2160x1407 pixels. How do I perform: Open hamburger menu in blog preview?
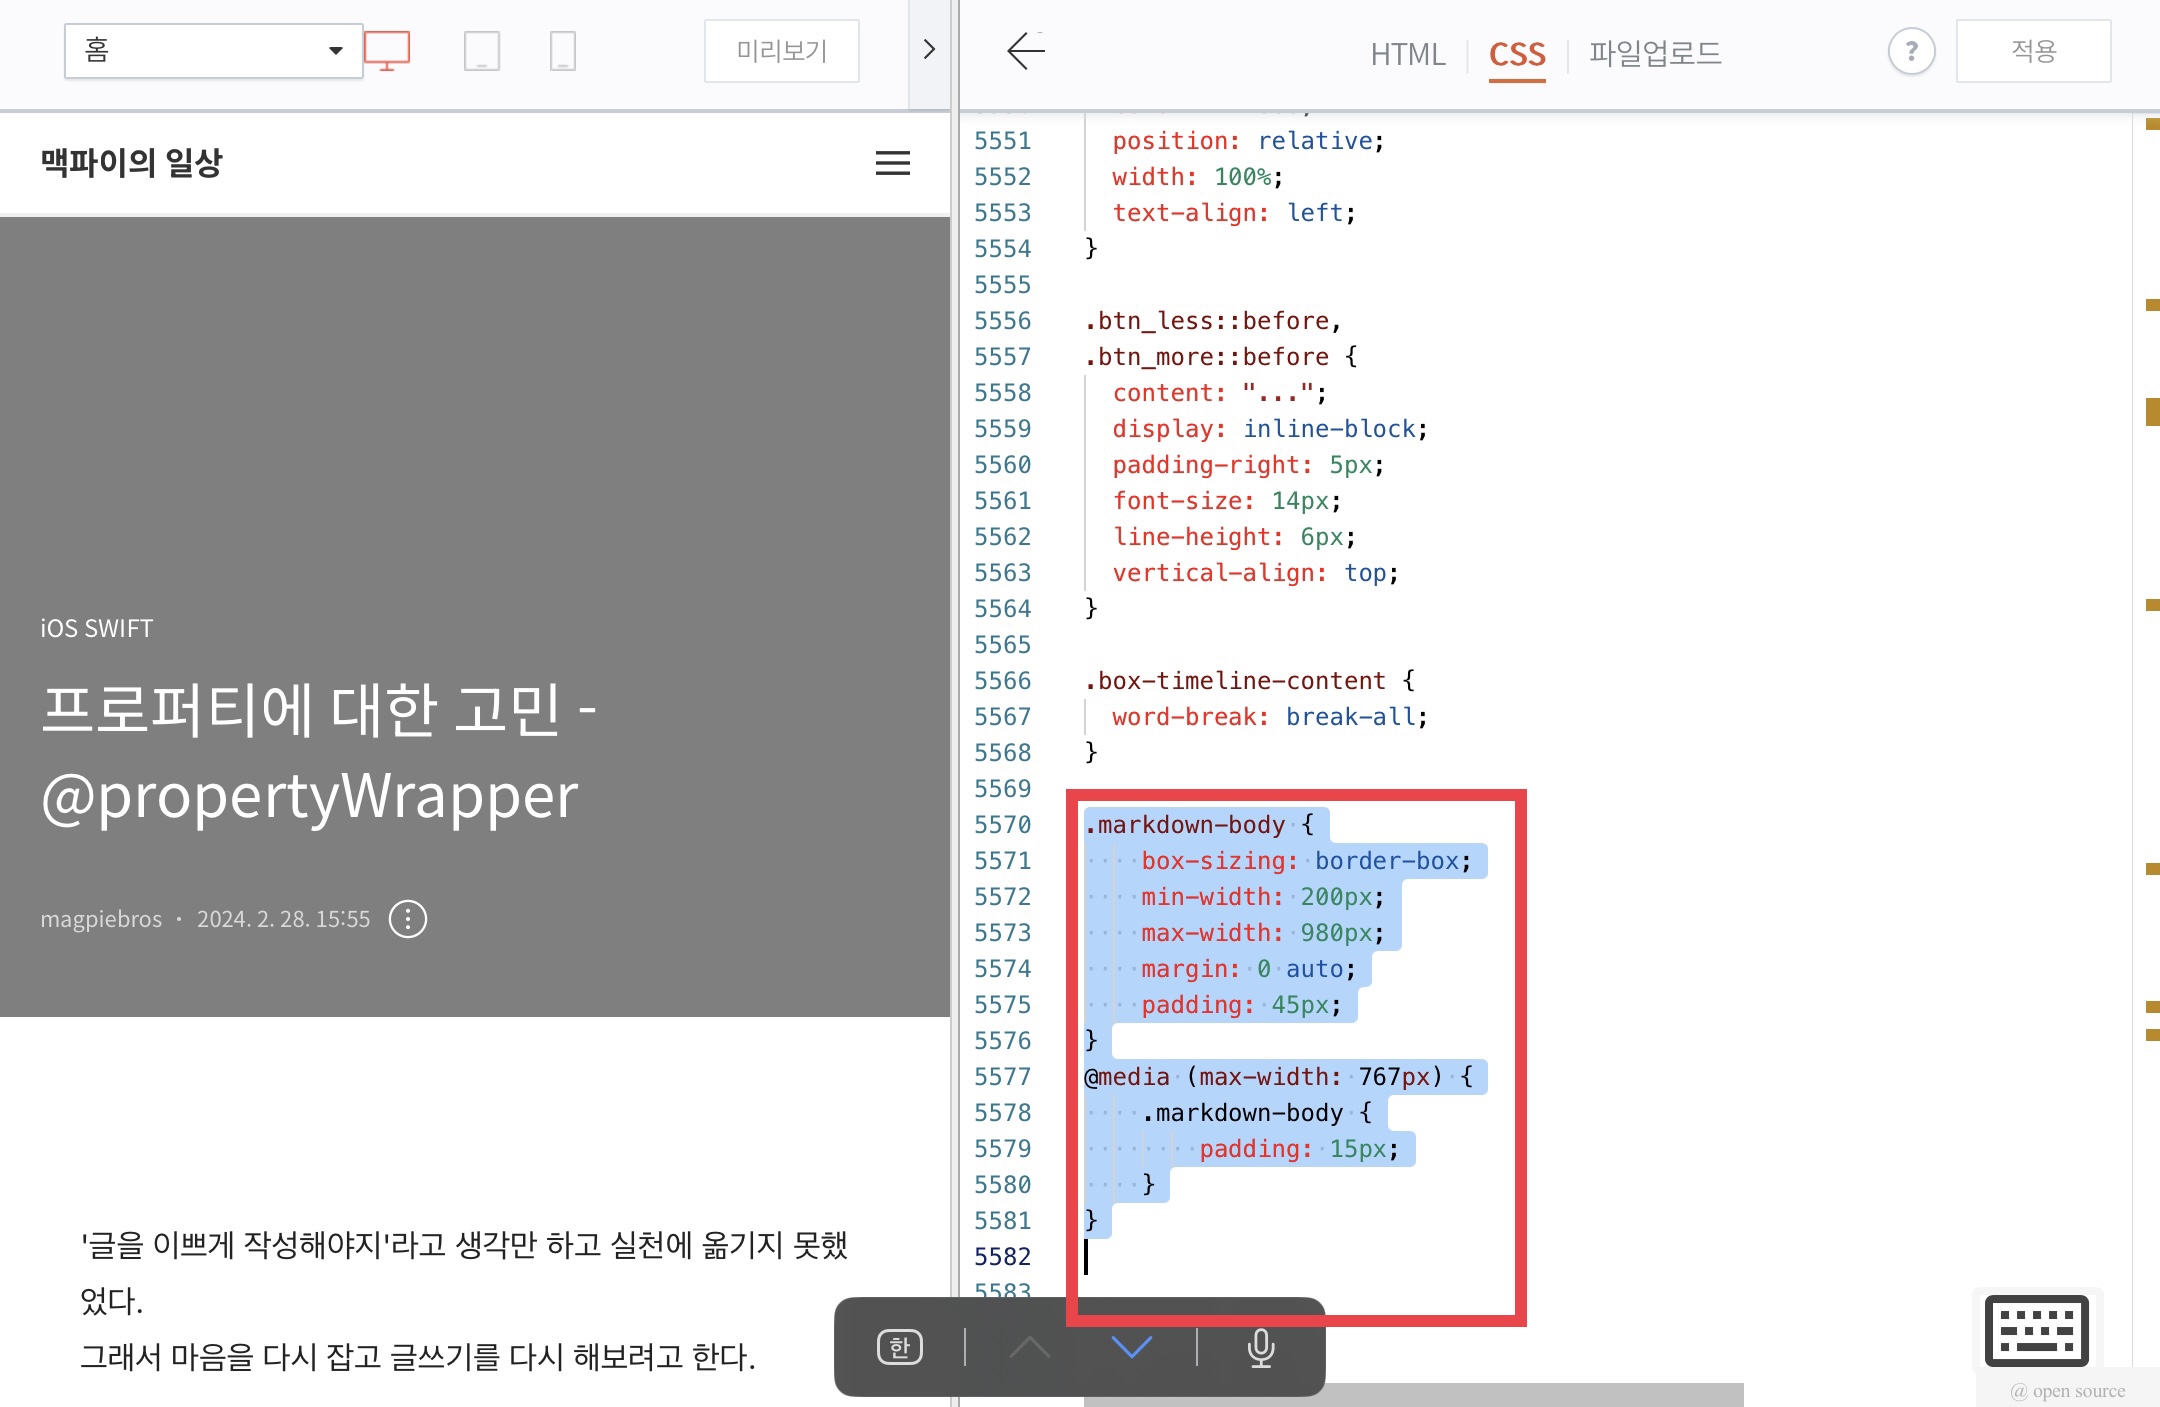(892, 163)
